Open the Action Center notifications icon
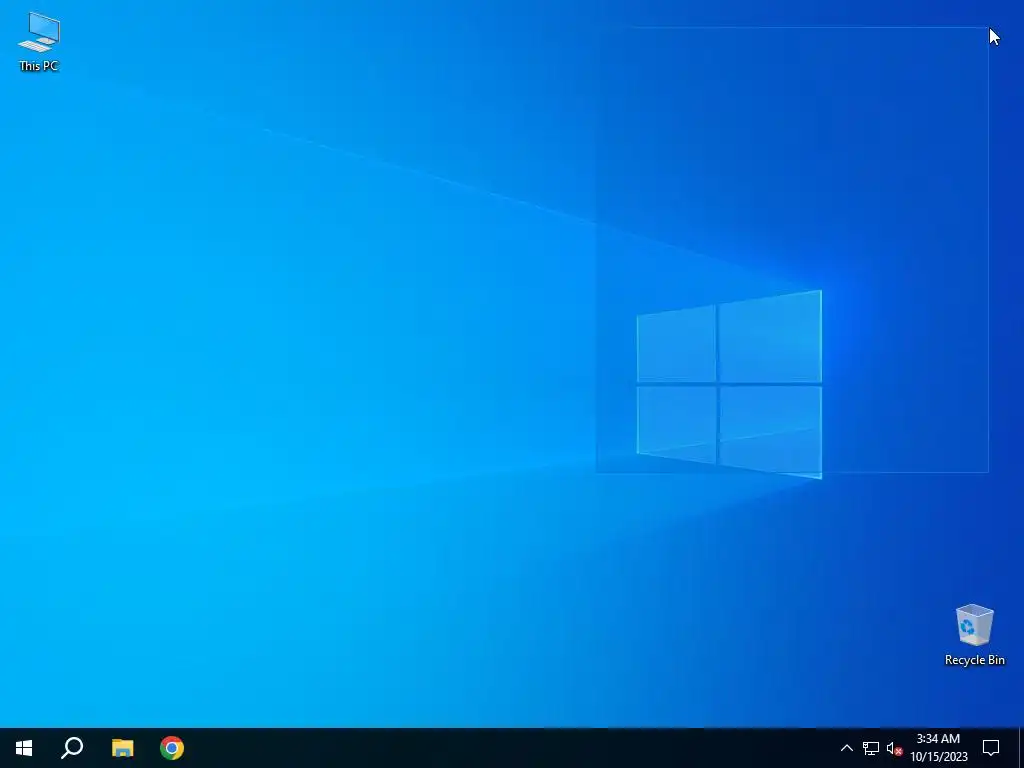The image size is (1024, 768). coord(991,748)
